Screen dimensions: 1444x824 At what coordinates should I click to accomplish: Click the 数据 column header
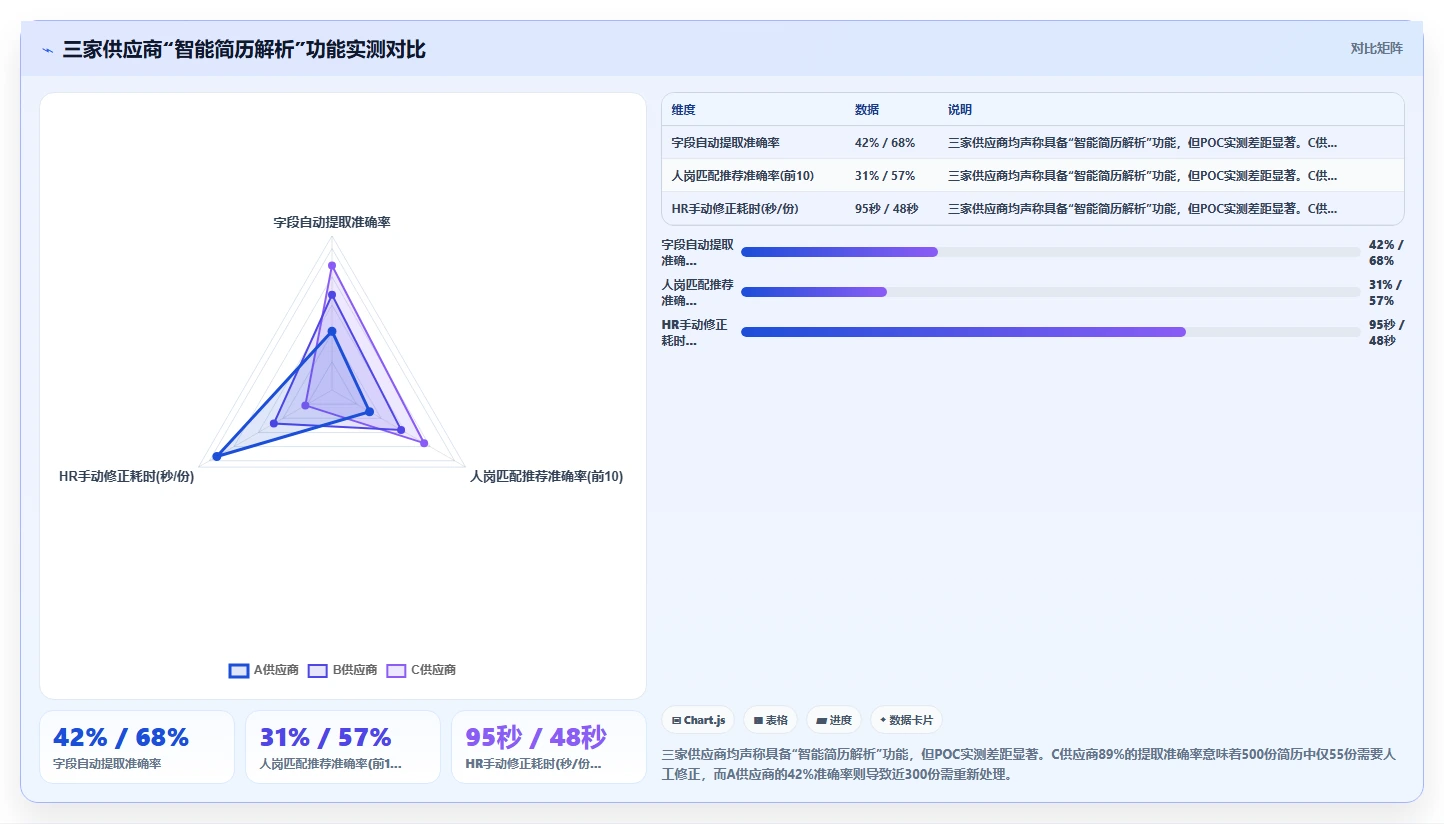point(867,110)
